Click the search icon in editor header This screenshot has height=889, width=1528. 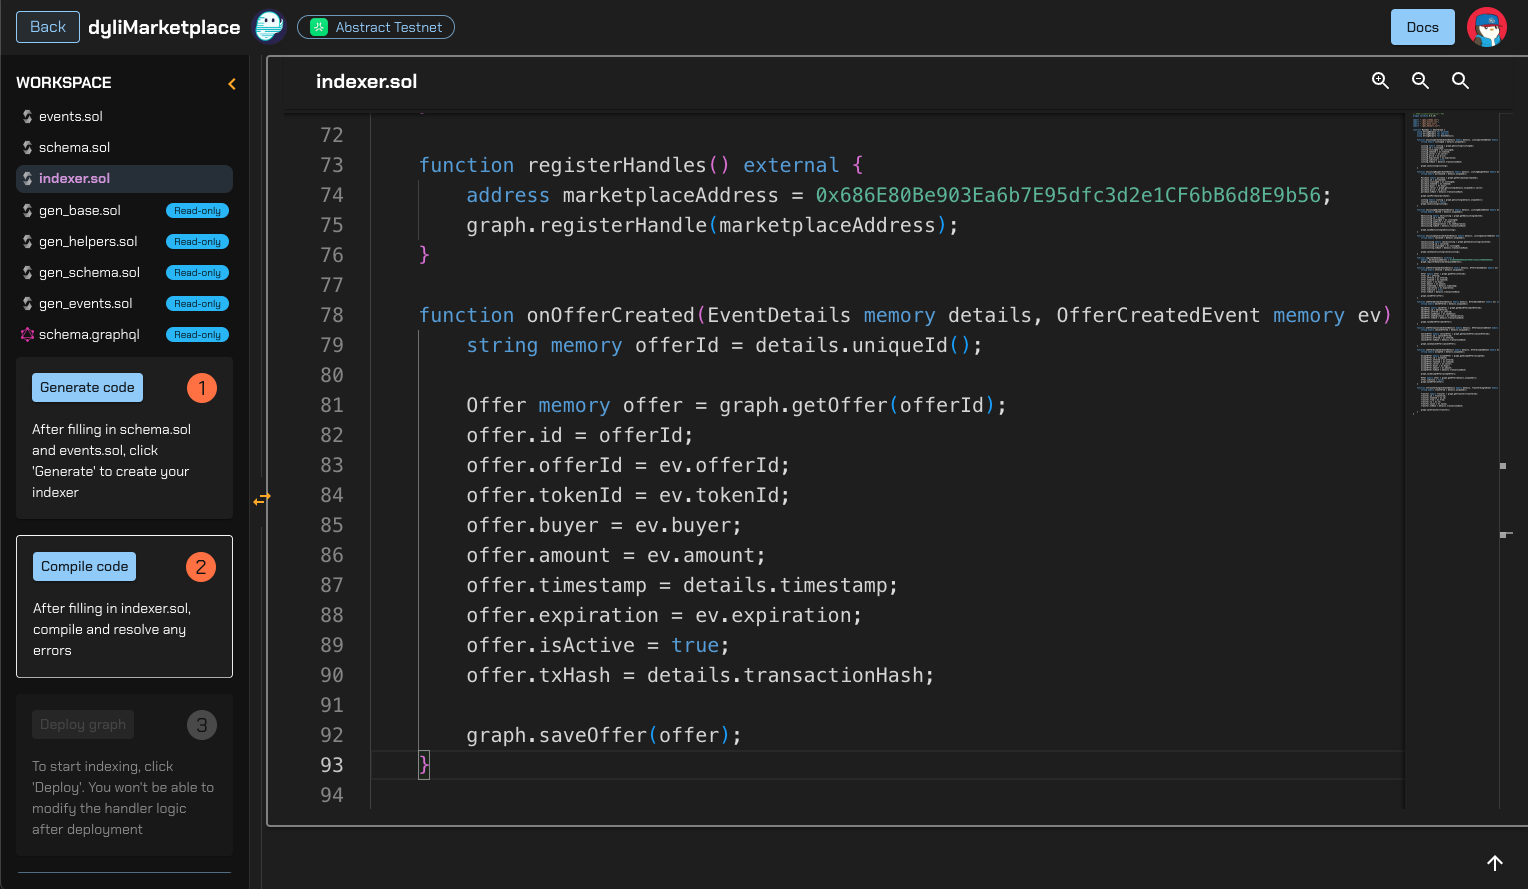click(1460, 81)
